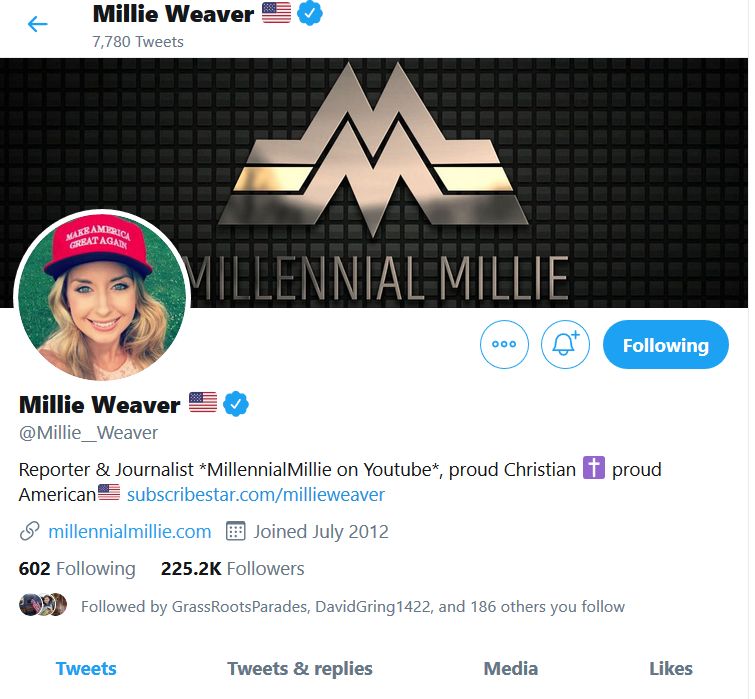Open the subscribestar.com/millieweaver link

[x=256, y=495]
